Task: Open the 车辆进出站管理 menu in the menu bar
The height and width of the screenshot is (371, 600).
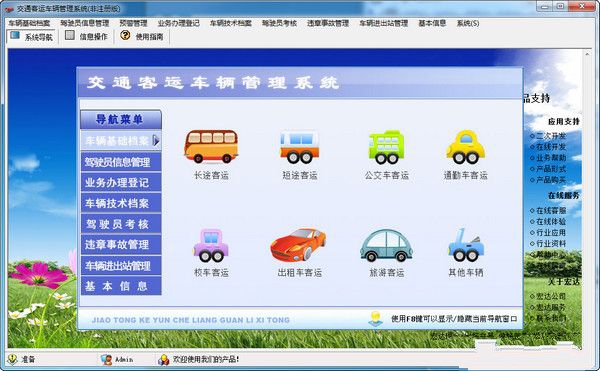Action: click(383, 23)
